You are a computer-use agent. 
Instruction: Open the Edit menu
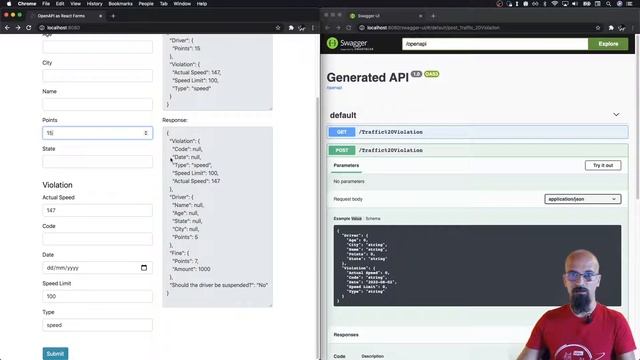(60, 4)
